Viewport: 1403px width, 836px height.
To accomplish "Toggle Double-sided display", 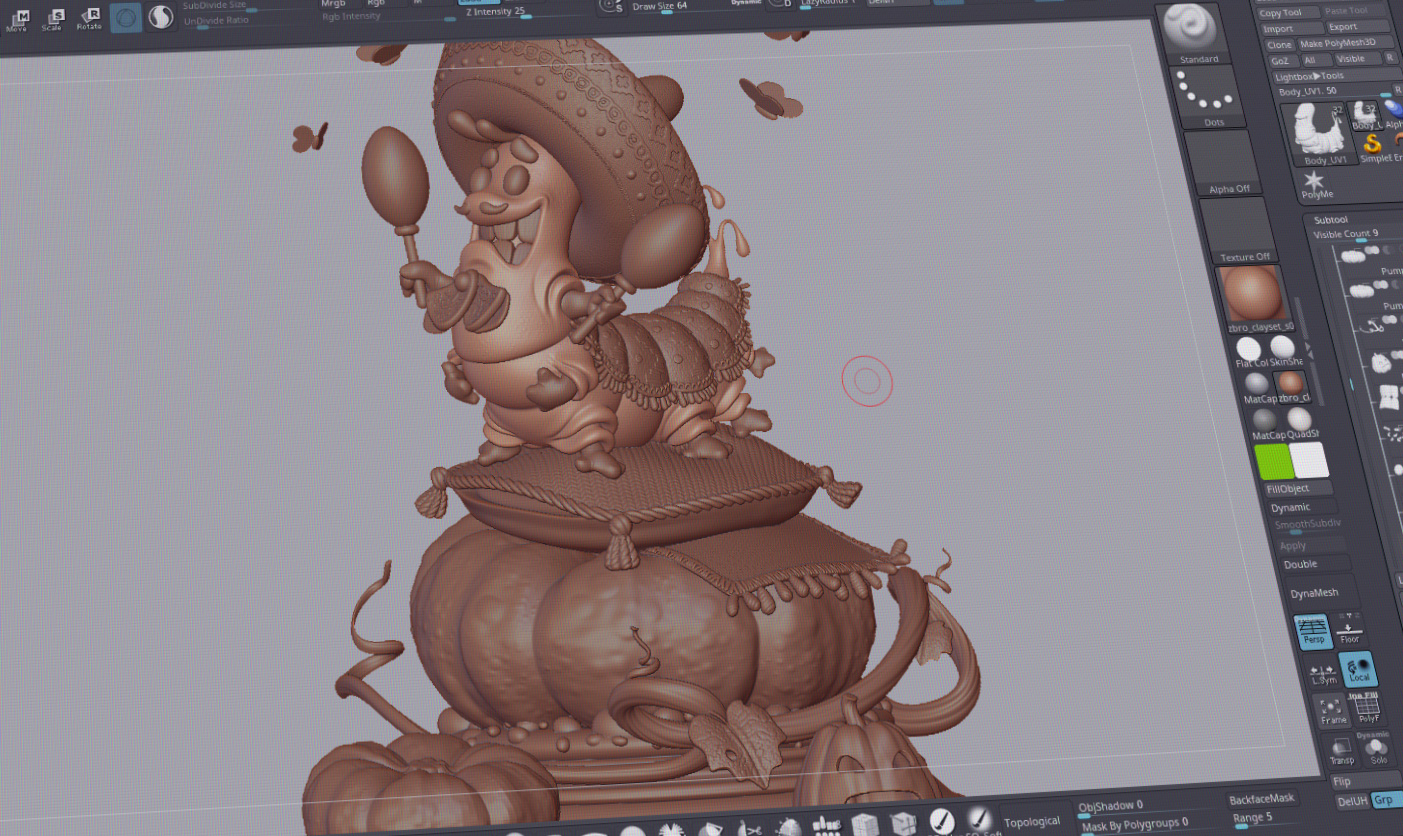I will [x=1315, y=564].
